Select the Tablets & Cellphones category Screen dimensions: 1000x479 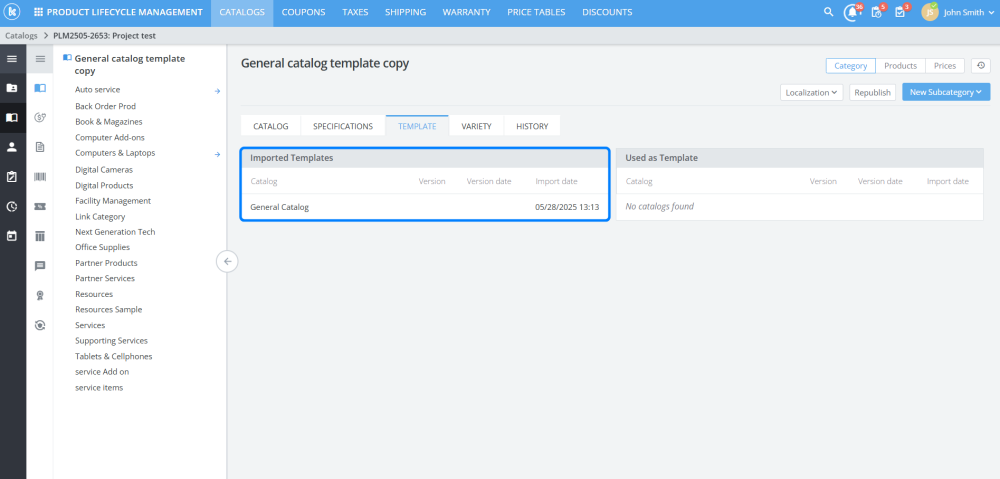point(114,357)
